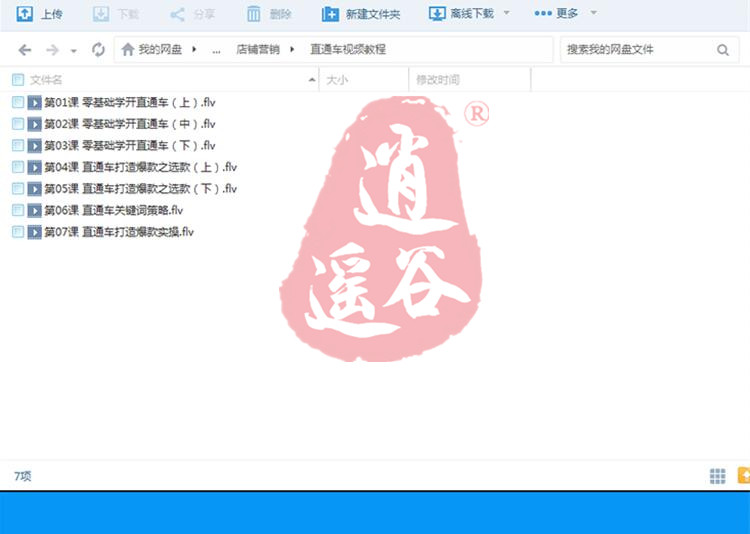Check the box for 第02课 file

(x=18, y=124)
